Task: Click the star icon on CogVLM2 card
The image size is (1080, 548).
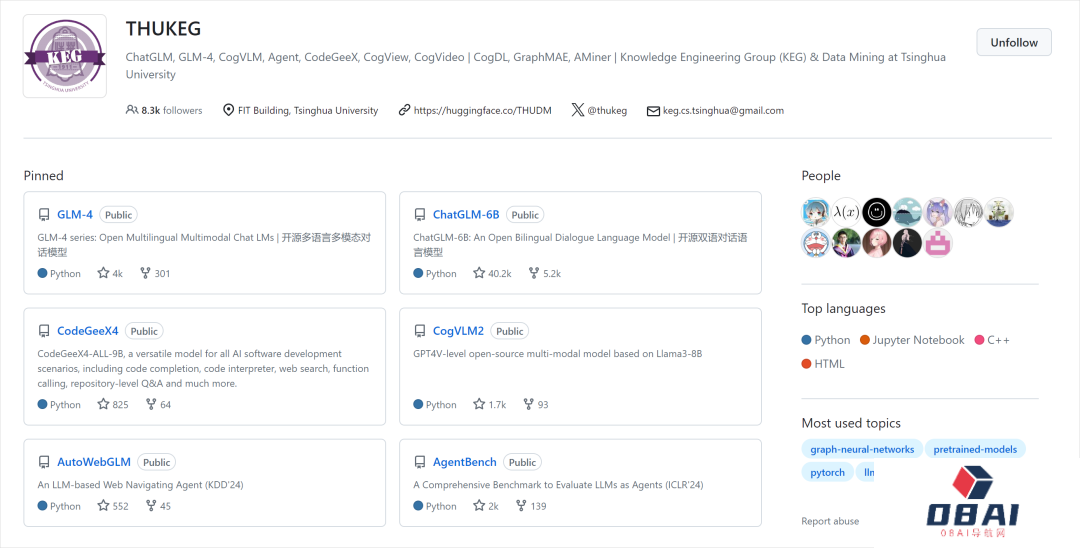Action: (x=479, y=405)
